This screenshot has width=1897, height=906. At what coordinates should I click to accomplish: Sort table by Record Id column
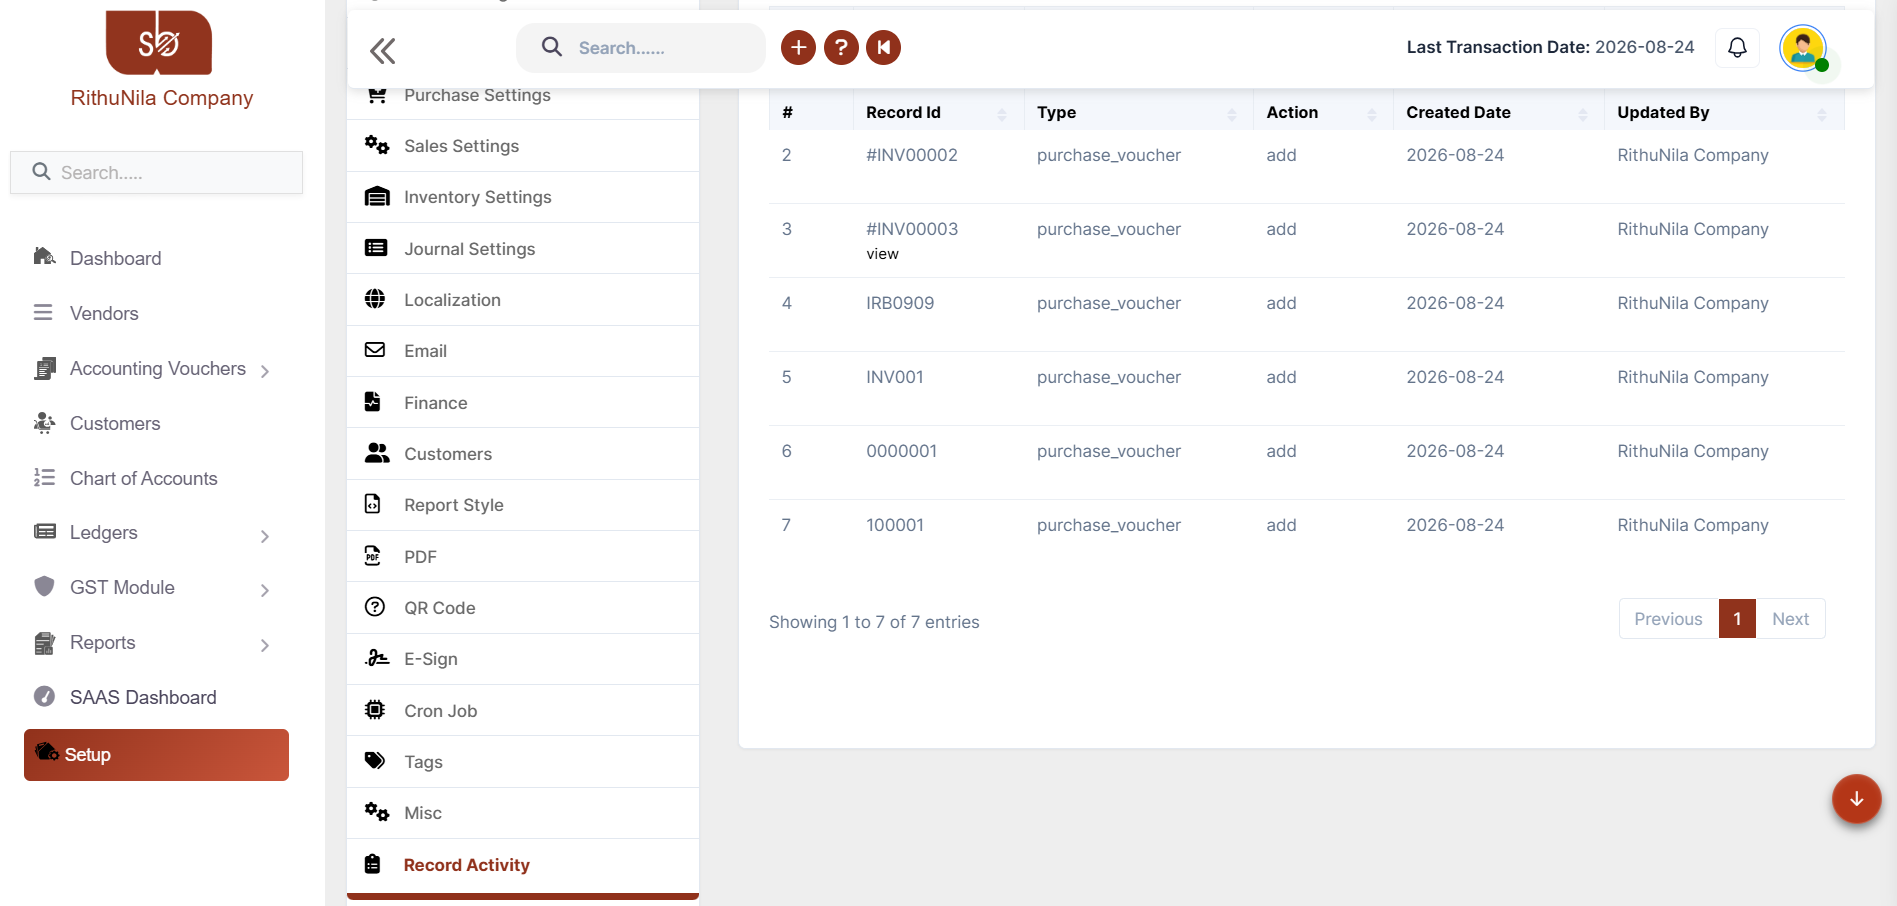click(938, 112)
